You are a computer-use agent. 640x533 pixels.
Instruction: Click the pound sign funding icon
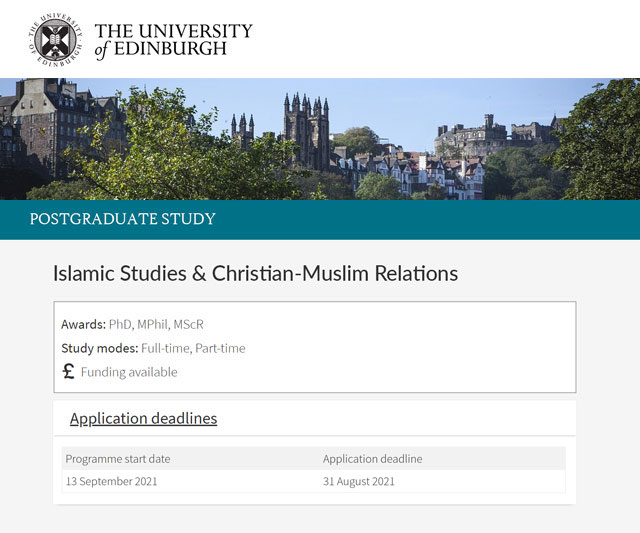point(68,372)
